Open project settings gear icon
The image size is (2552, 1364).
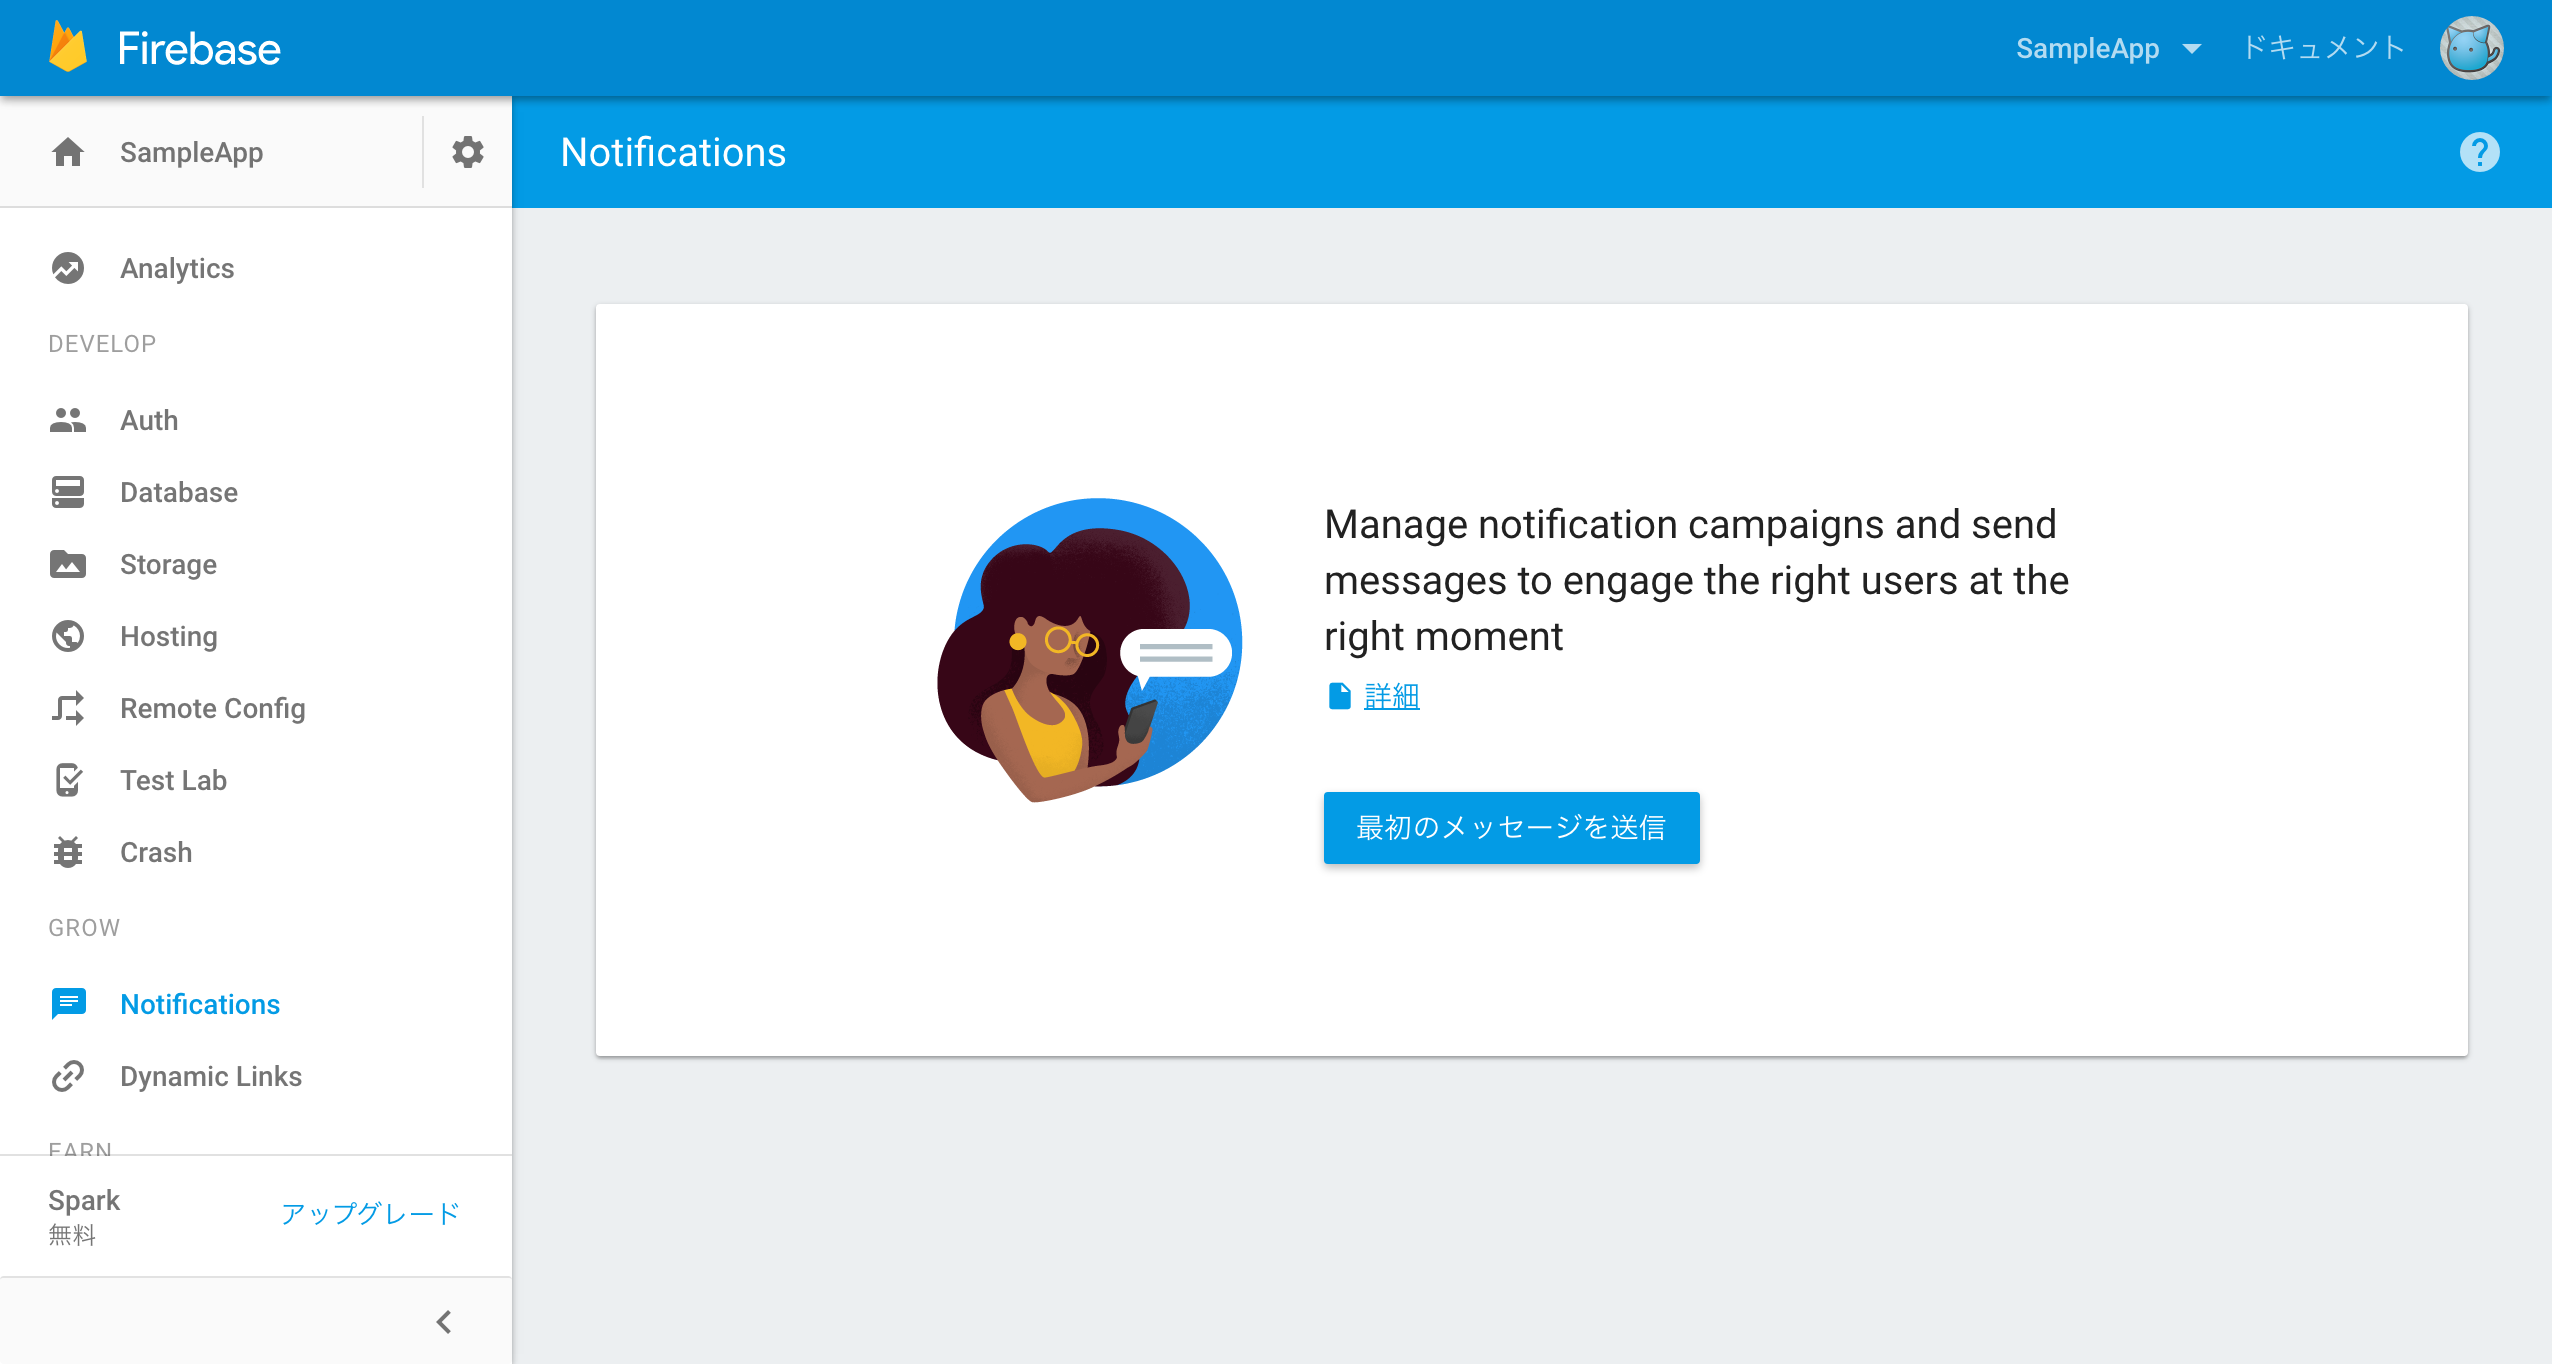[467, 152]
